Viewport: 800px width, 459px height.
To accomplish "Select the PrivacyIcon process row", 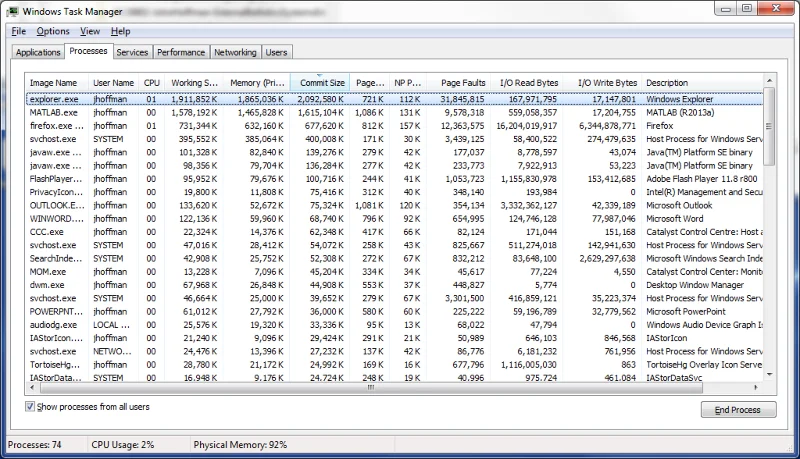I will [394, 192].
